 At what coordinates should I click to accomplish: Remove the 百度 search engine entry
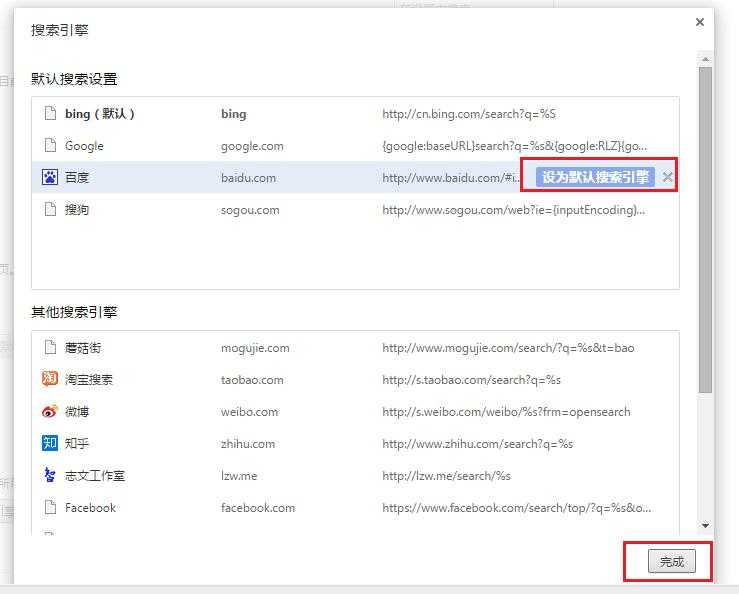point(667,177)
